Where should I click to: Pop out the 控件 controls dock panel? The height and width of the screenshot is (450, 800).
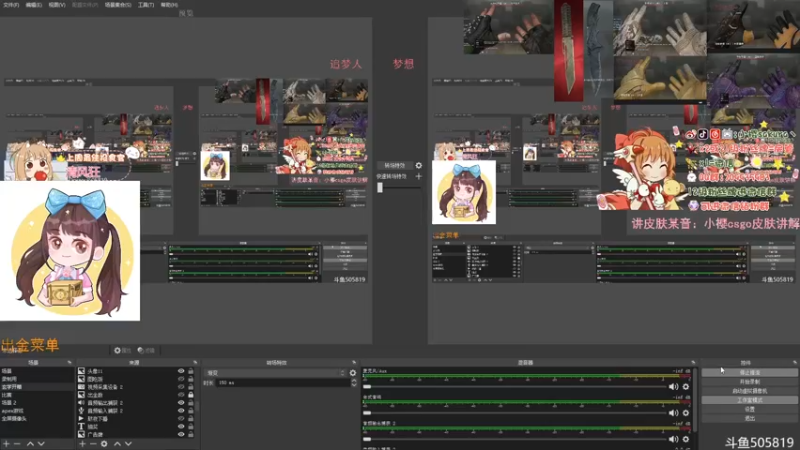(x=795, y=362)
